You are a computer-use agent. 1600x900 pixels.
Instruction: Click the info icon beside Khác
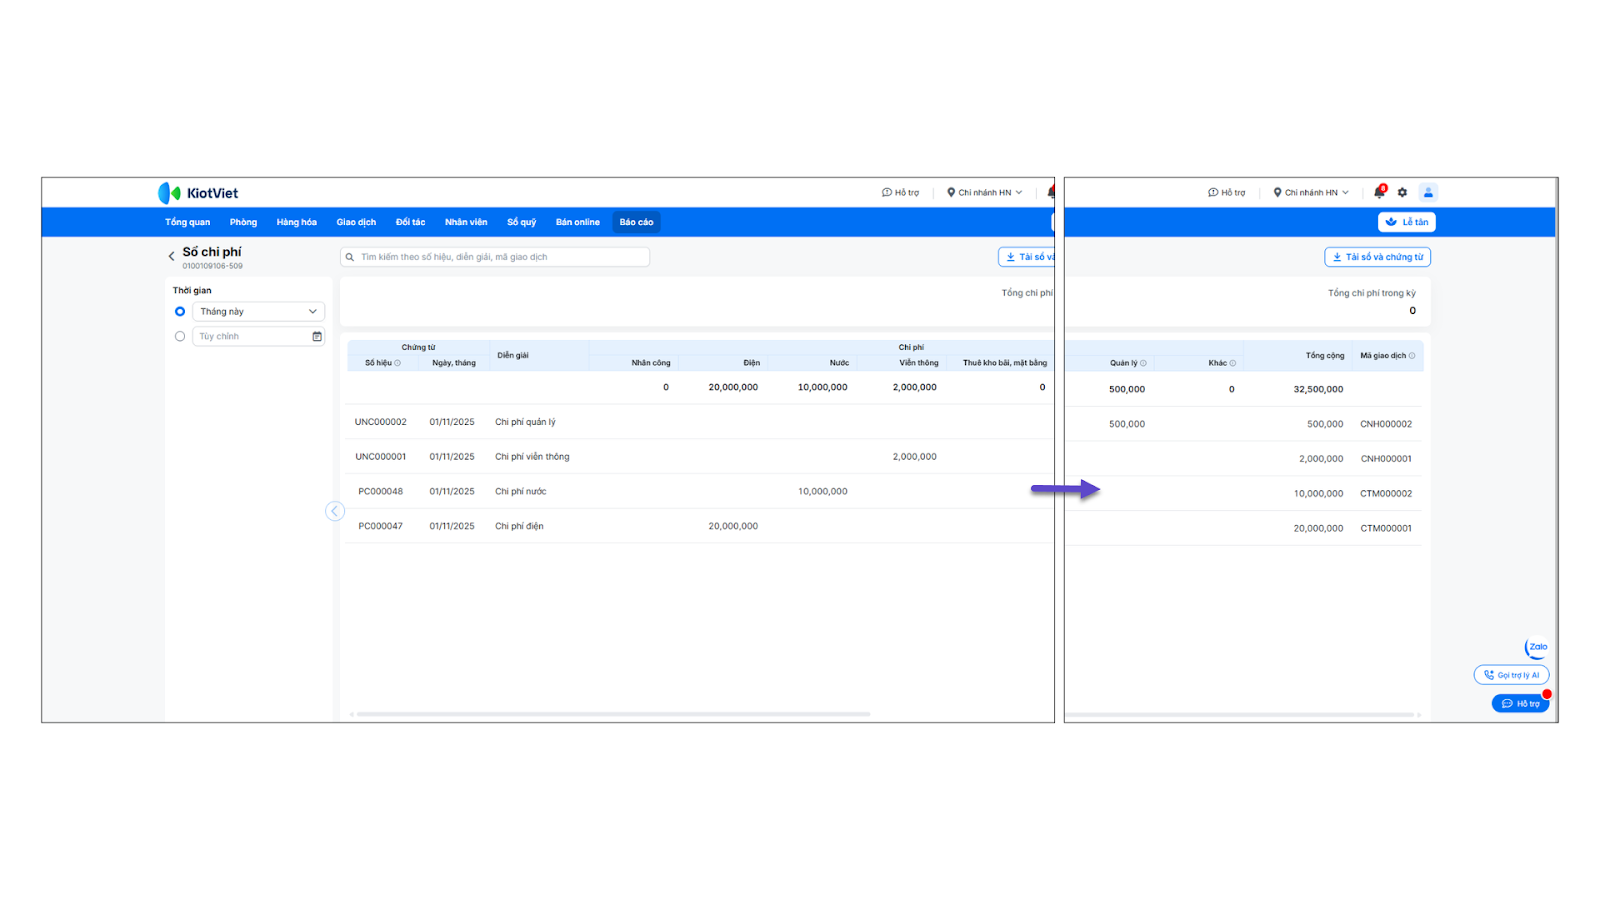1233,363
